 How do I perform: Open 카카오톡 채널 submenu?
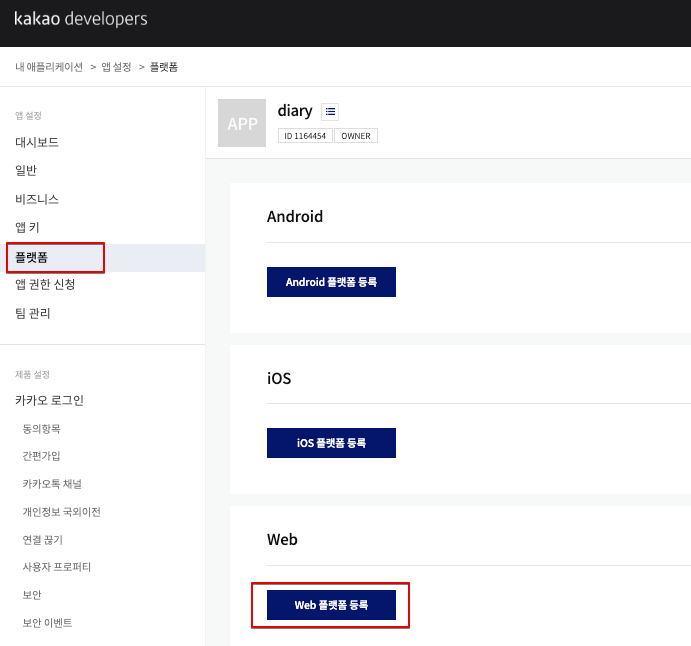pos(52,484)
